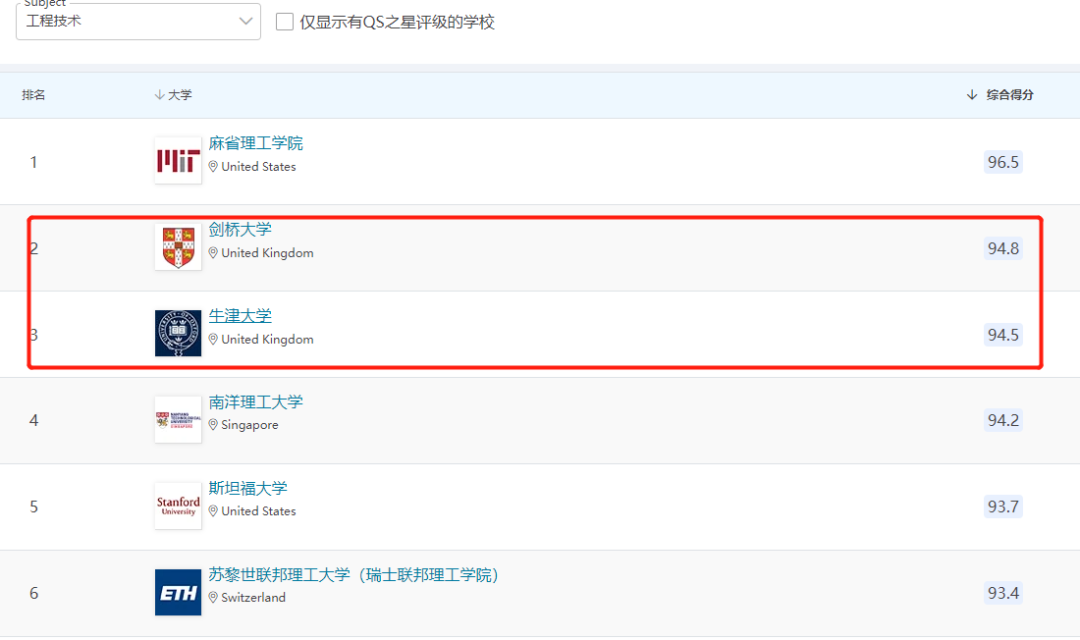Image resolution: width=1080 pixels, height=640 pixels.
Task: Click United Kingdom under 剑桥大学
Action: 267,253
